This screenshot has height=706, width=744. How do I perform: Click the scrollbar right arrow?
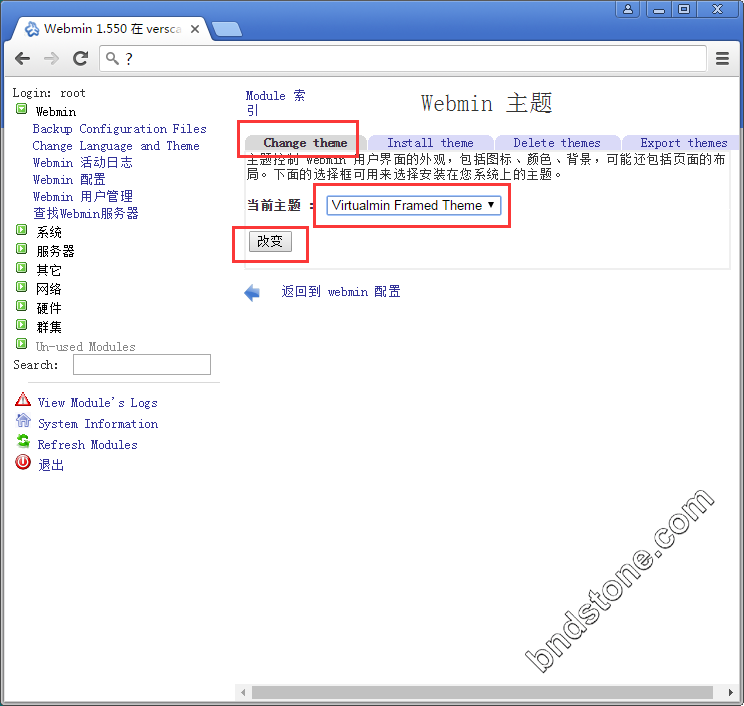click(731, 692)
